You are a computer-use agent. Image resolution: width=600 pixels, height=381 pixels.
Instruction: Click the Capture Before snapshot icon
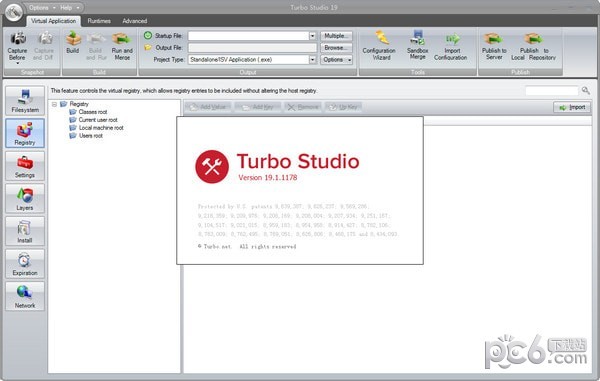click(x=18, y=38)
